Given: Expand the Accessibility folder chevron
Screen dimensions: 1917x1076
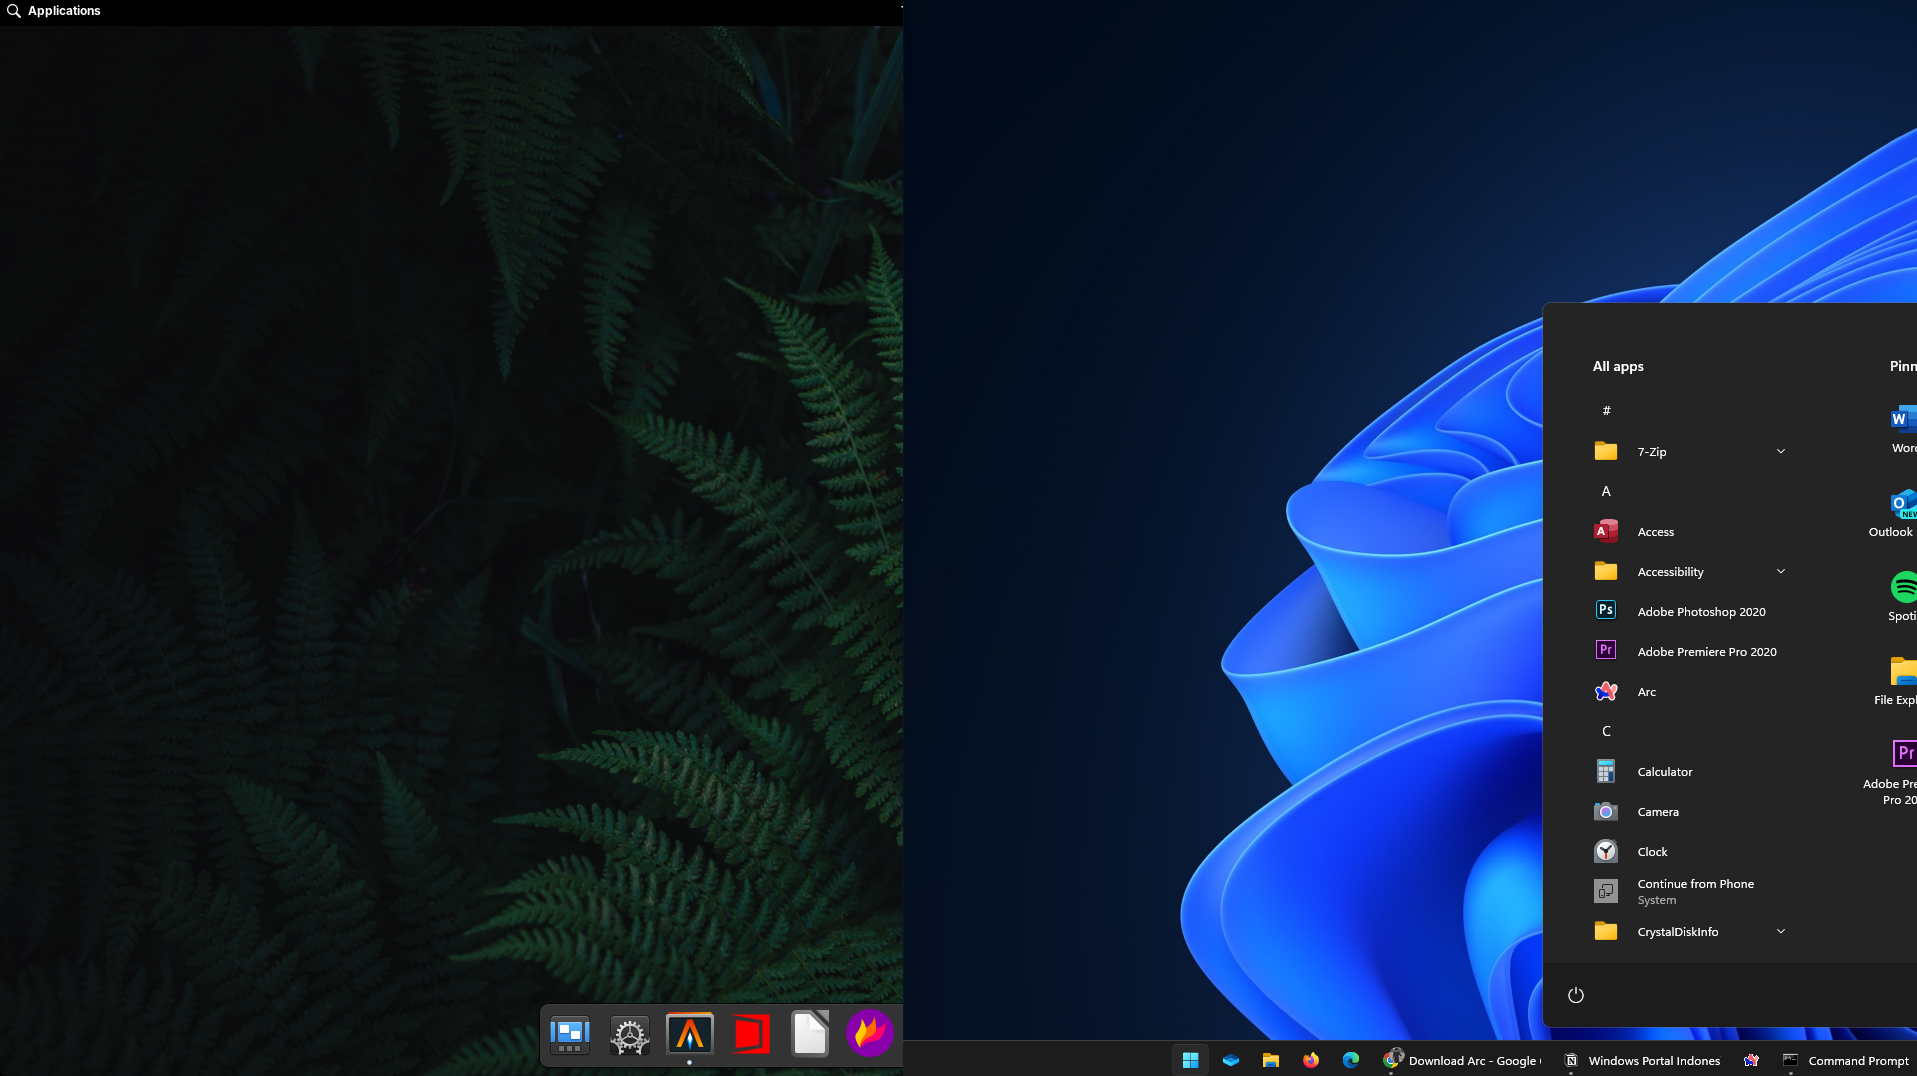Looking at the screenshot, I should (1780, 572).
